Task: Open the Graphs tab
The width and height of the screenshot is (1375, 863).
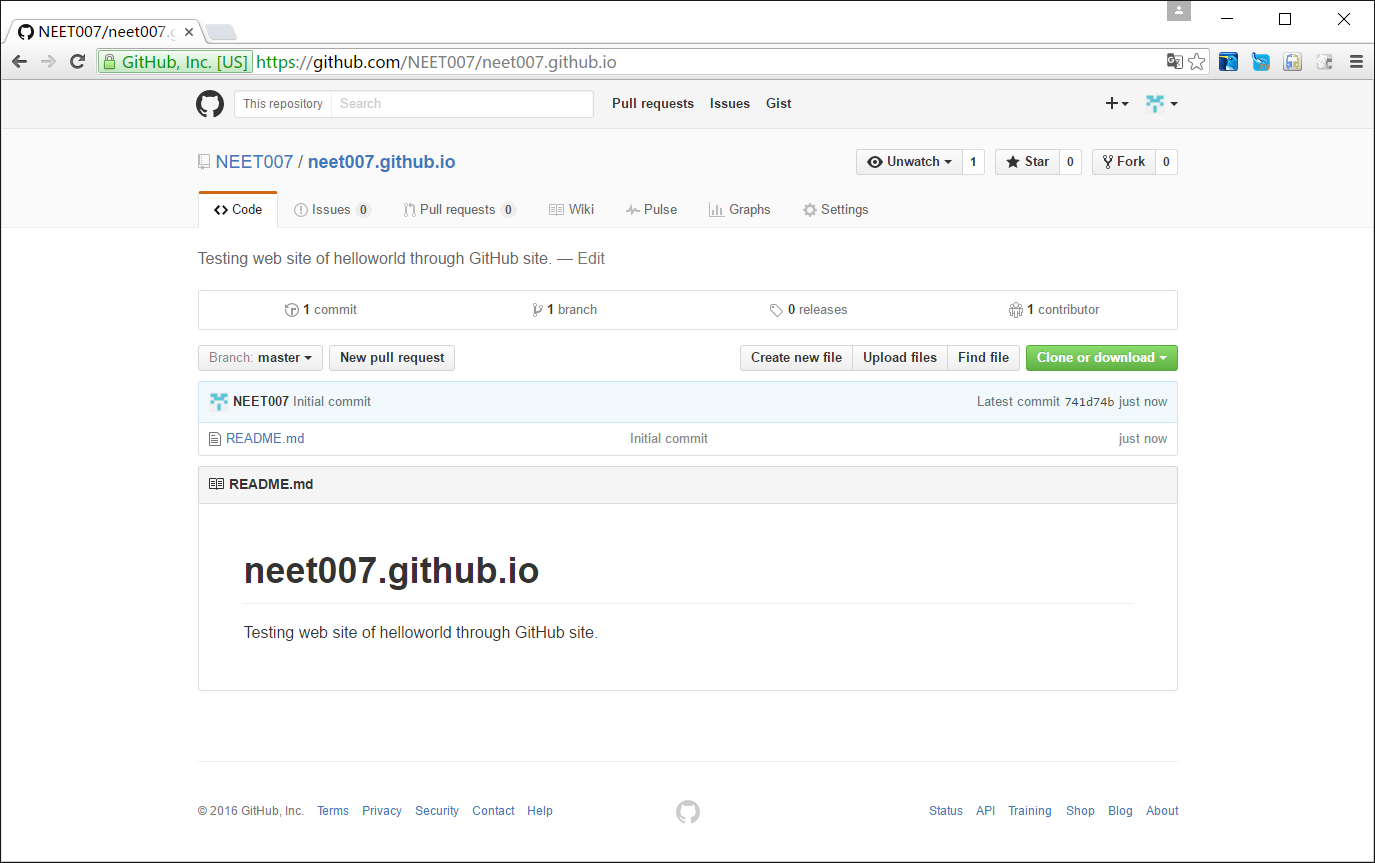Action: coord(739,210)
